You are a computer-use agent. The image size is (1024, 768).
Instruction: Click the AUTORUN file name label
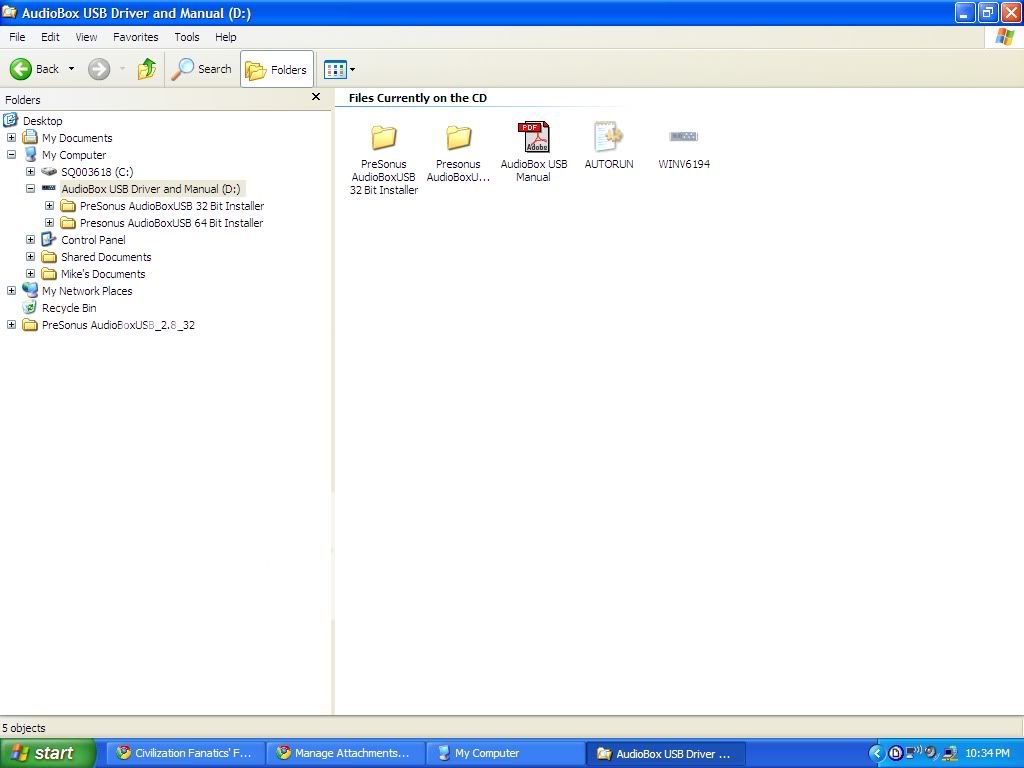coord(609,164)
